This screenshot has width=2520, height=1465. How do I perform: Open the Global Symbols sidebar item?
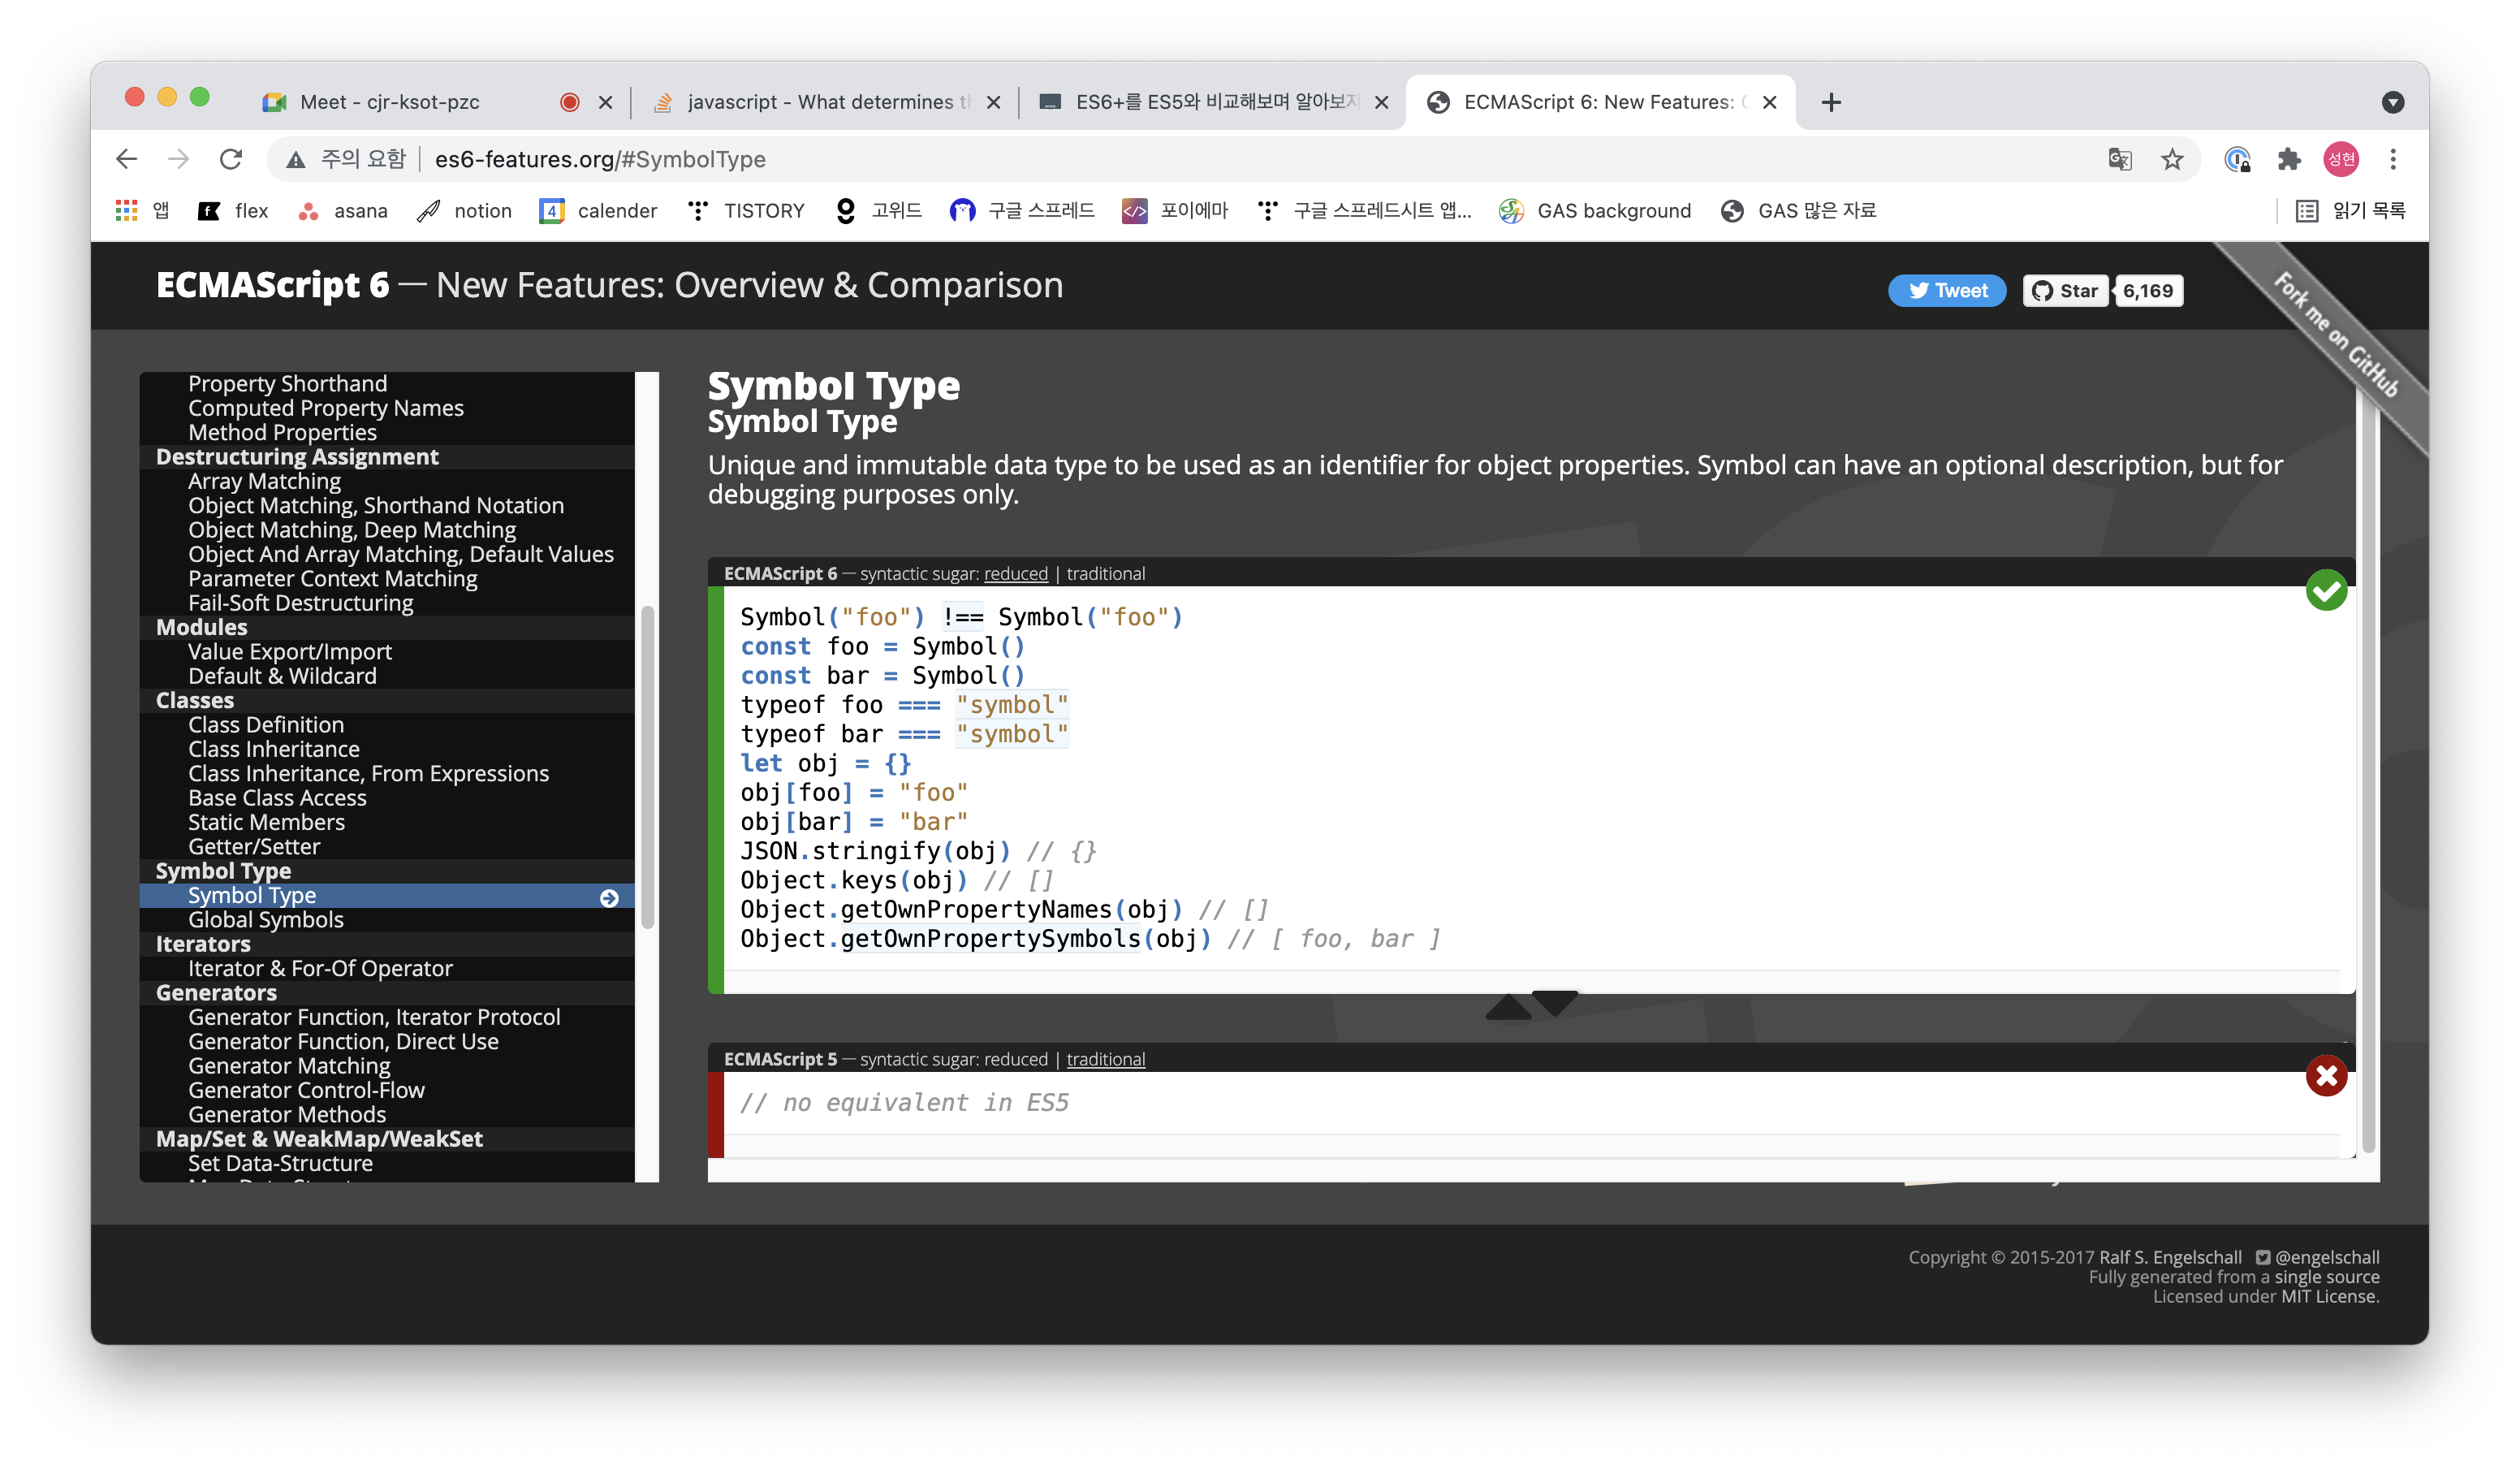266,920
